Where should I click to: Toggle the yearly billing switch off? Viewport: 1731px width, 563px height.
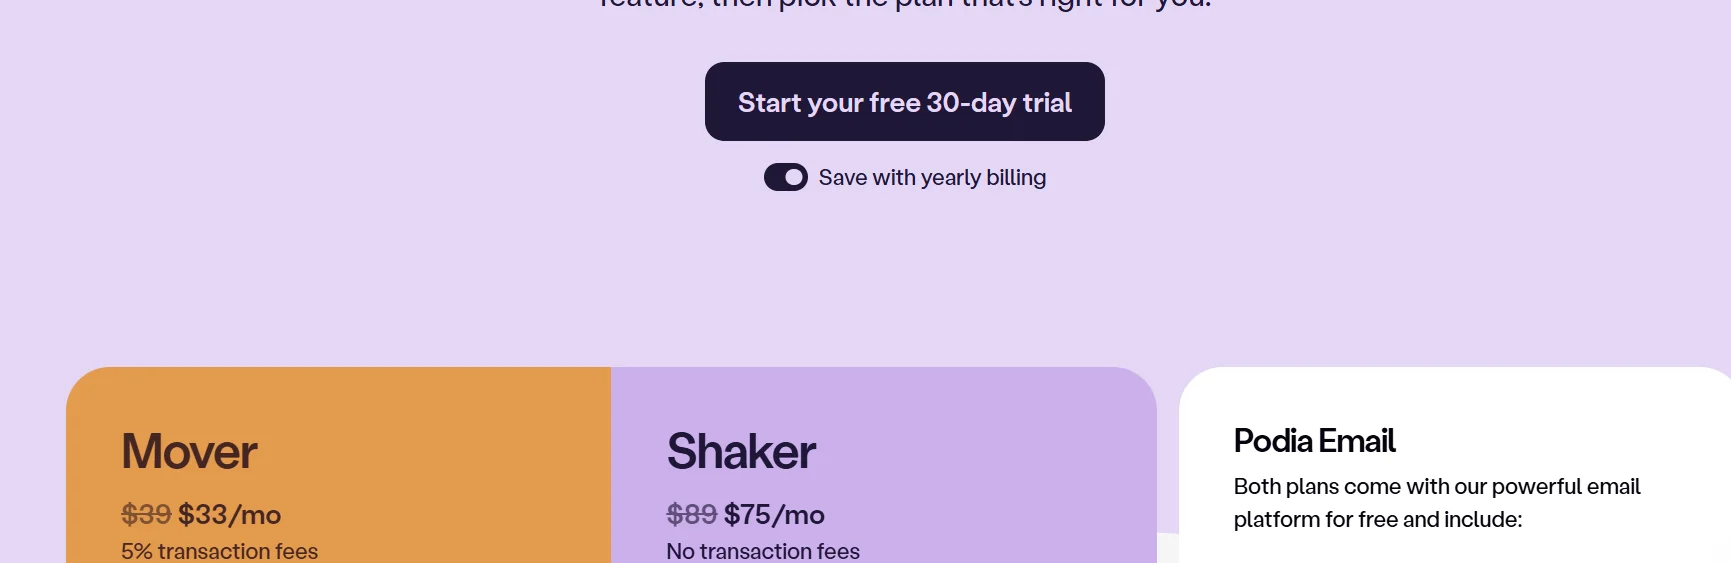pos(785,177)
